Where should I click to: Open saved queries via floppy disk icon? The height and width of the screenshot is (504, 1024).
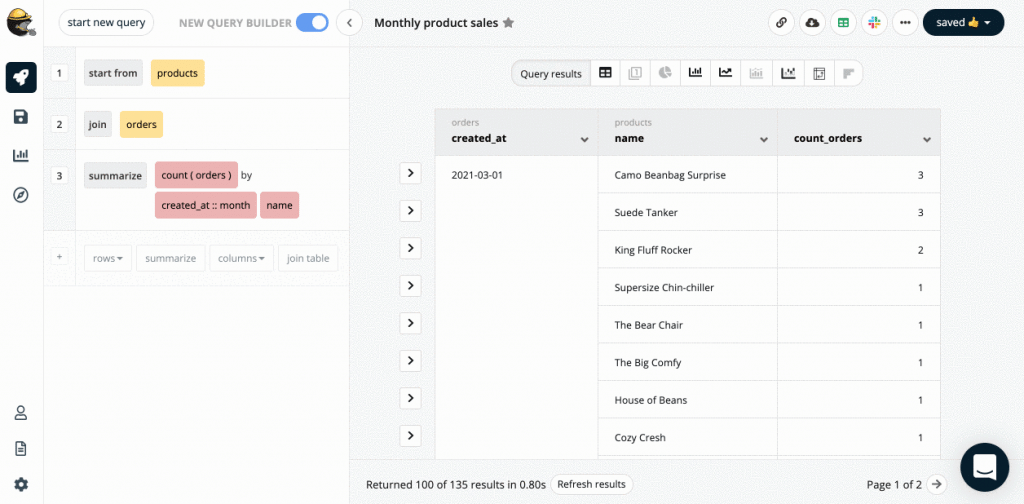coord(21,117)
